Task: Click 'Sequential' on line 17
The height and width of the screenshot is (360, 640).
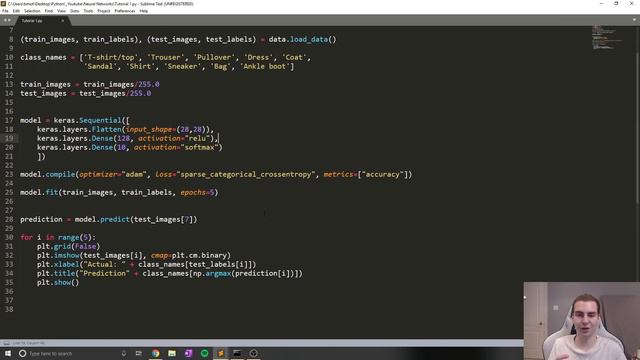Action: tap(100, 120)
